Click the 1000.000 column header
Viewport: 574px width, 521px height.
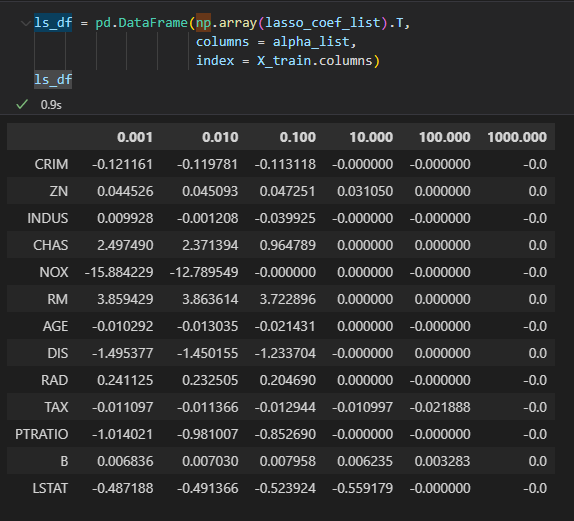click(517, 137)
